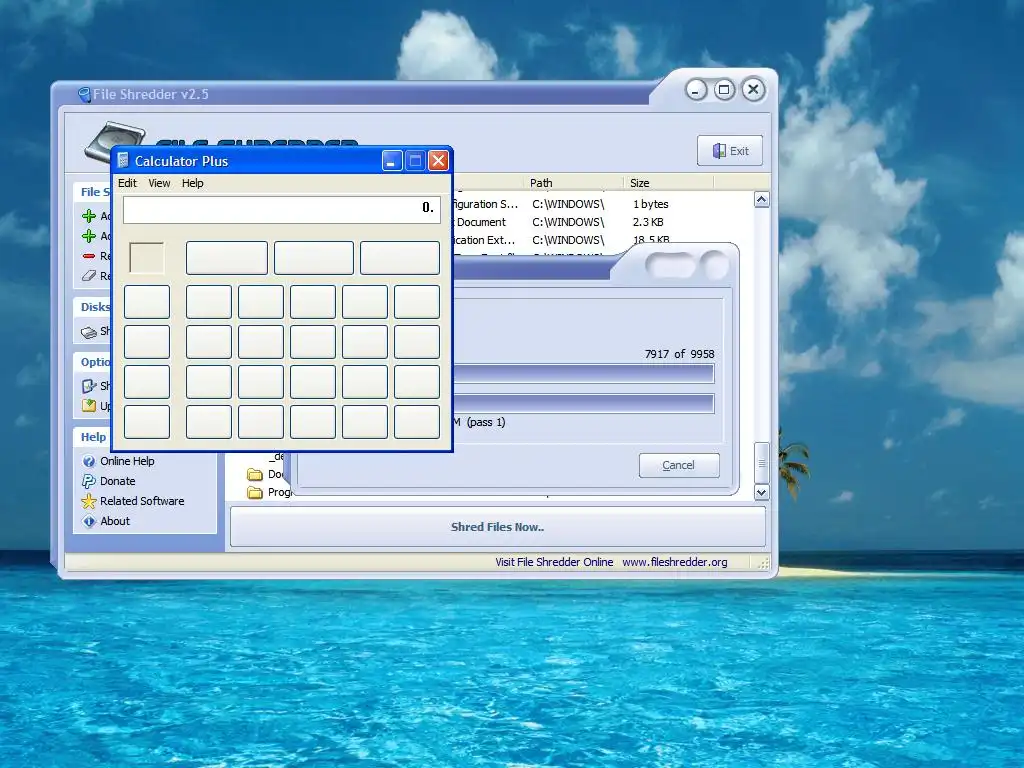Click the Shred Files Now.. button
The height and width of the screenshot is (768, 1024).
tap(498, 527)
